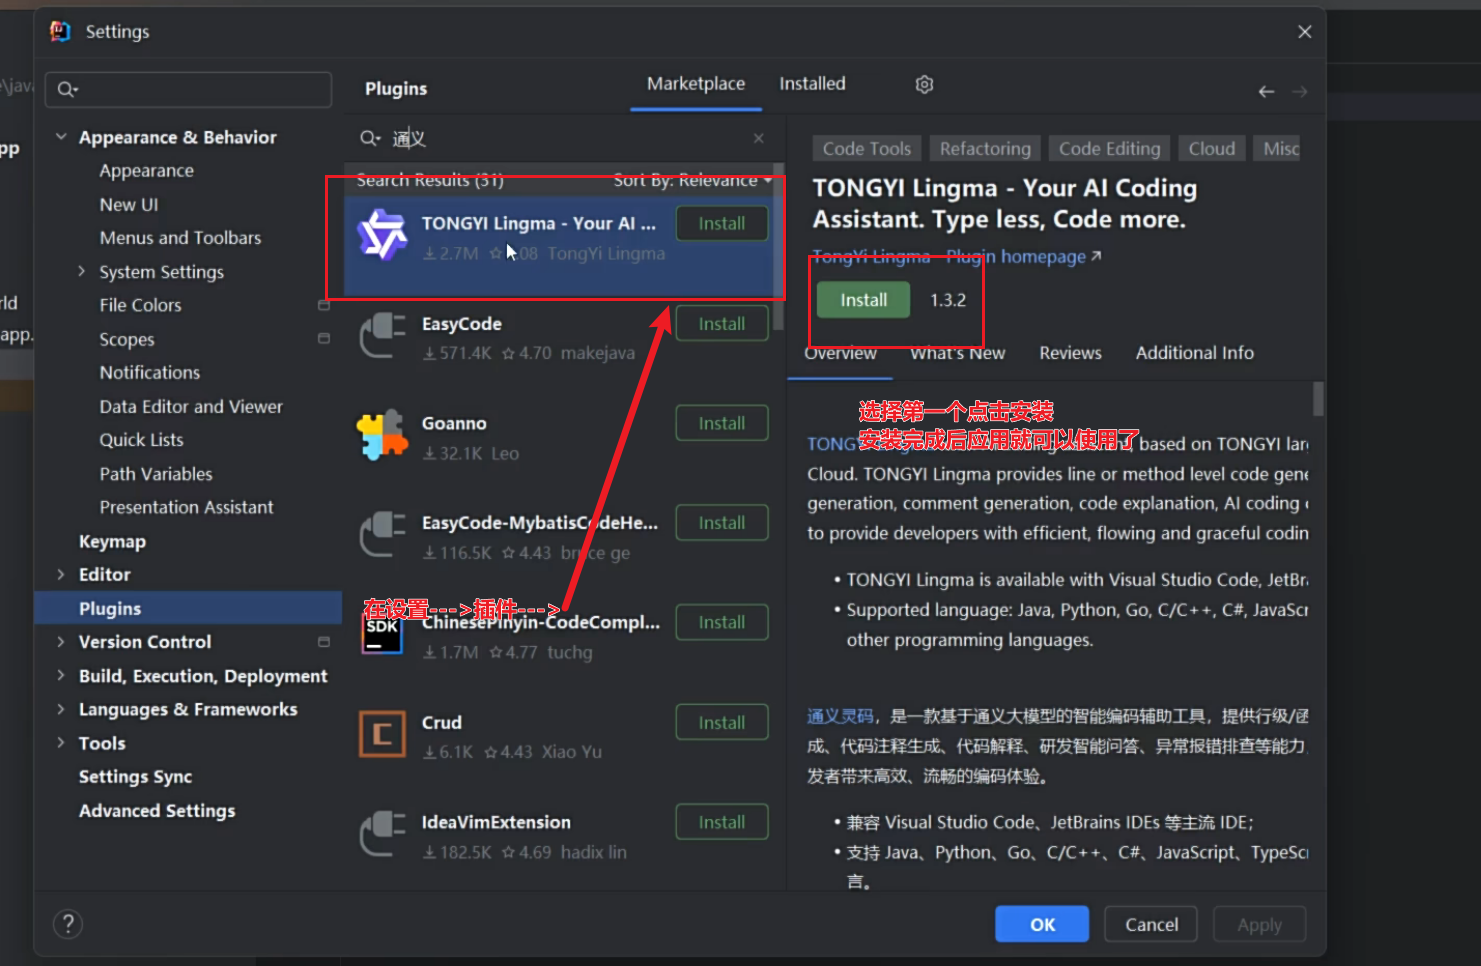1481x966 pixels.
Task: Install the ChinesePinyin-CodeCompletion plugin
Action: tap(722, 622)
